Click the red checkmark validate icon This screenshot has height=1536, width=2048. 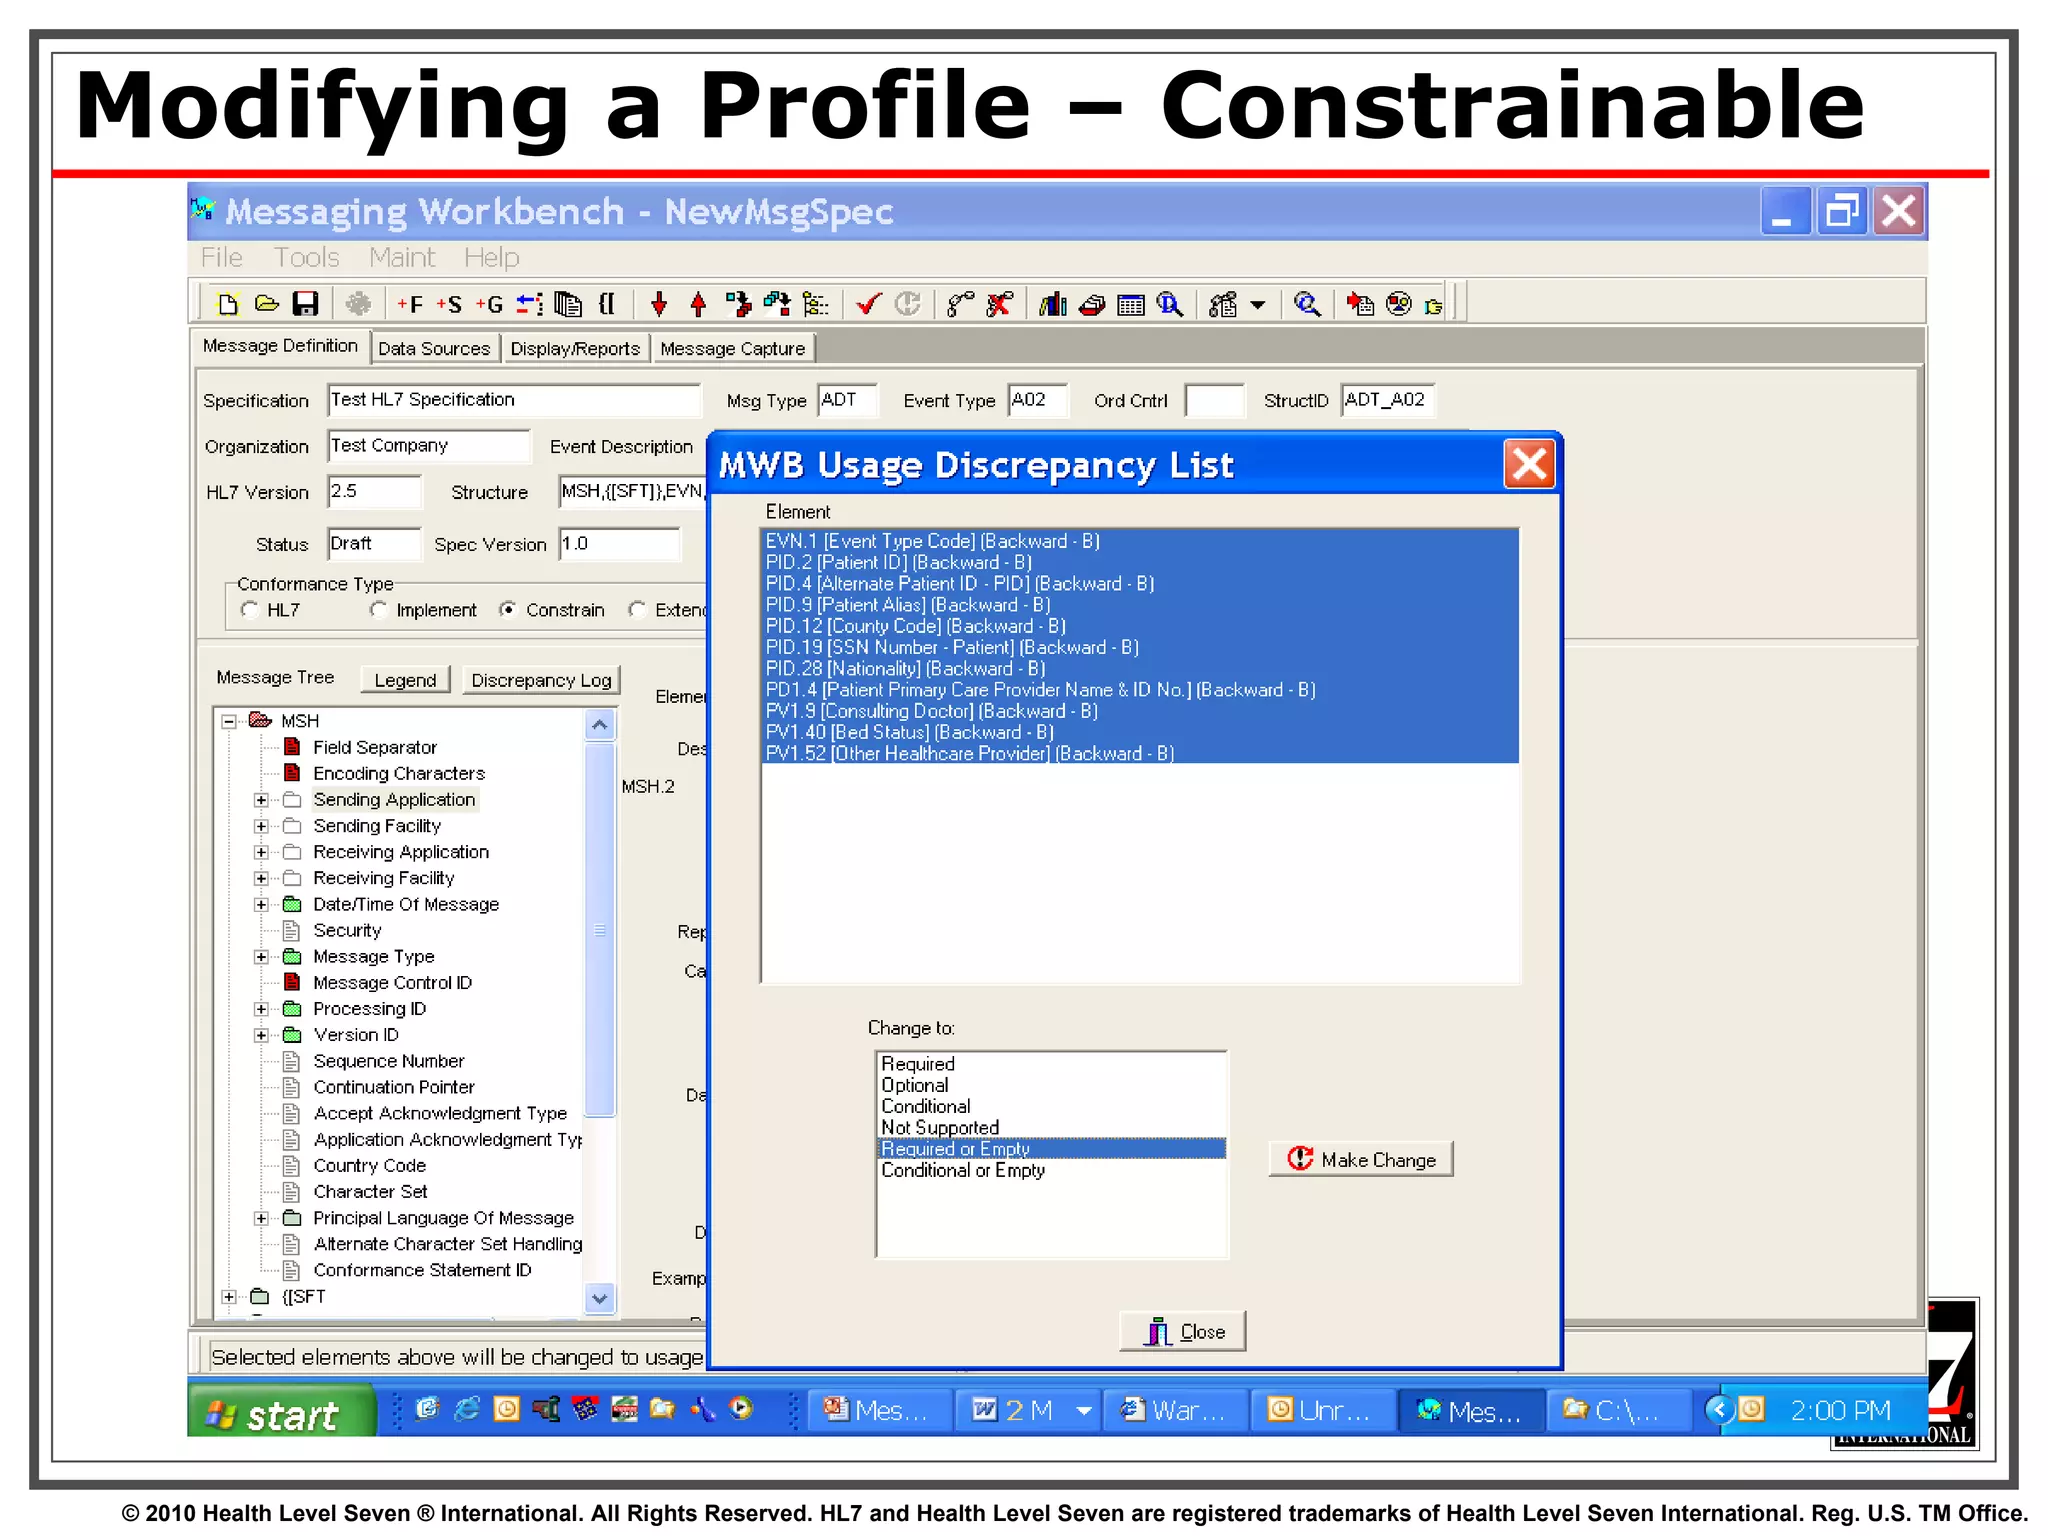[868, 304]
